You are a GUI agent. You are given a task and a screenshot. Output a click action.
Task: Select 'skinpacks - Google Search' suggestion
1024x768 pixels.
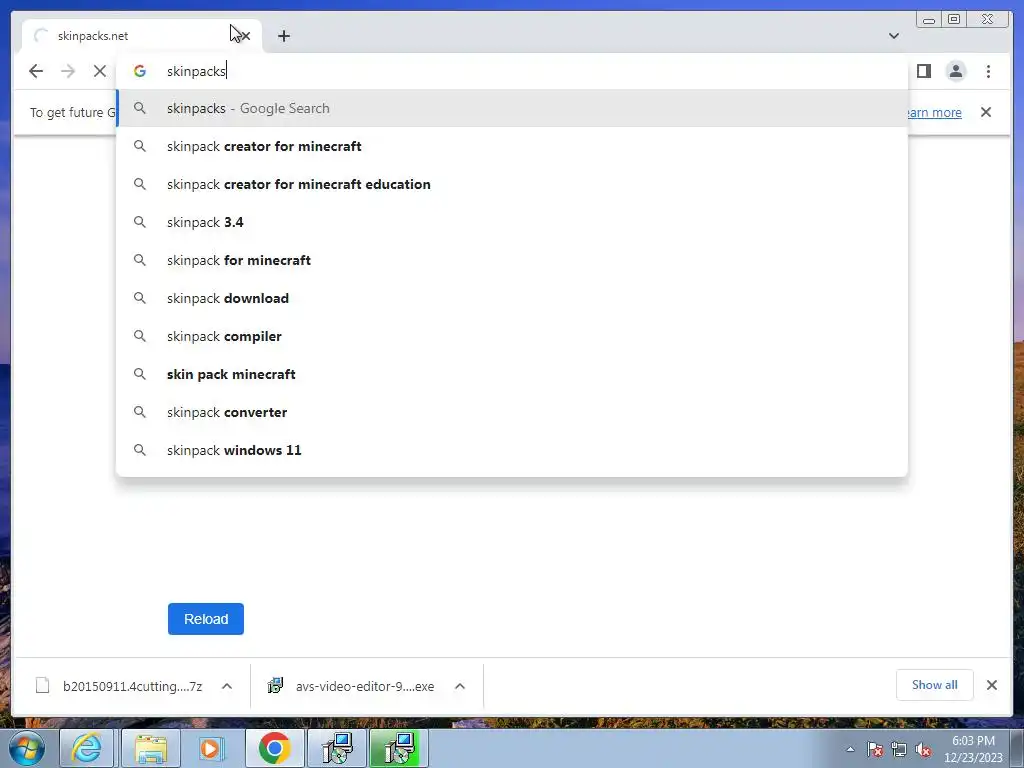pos(512,108)
